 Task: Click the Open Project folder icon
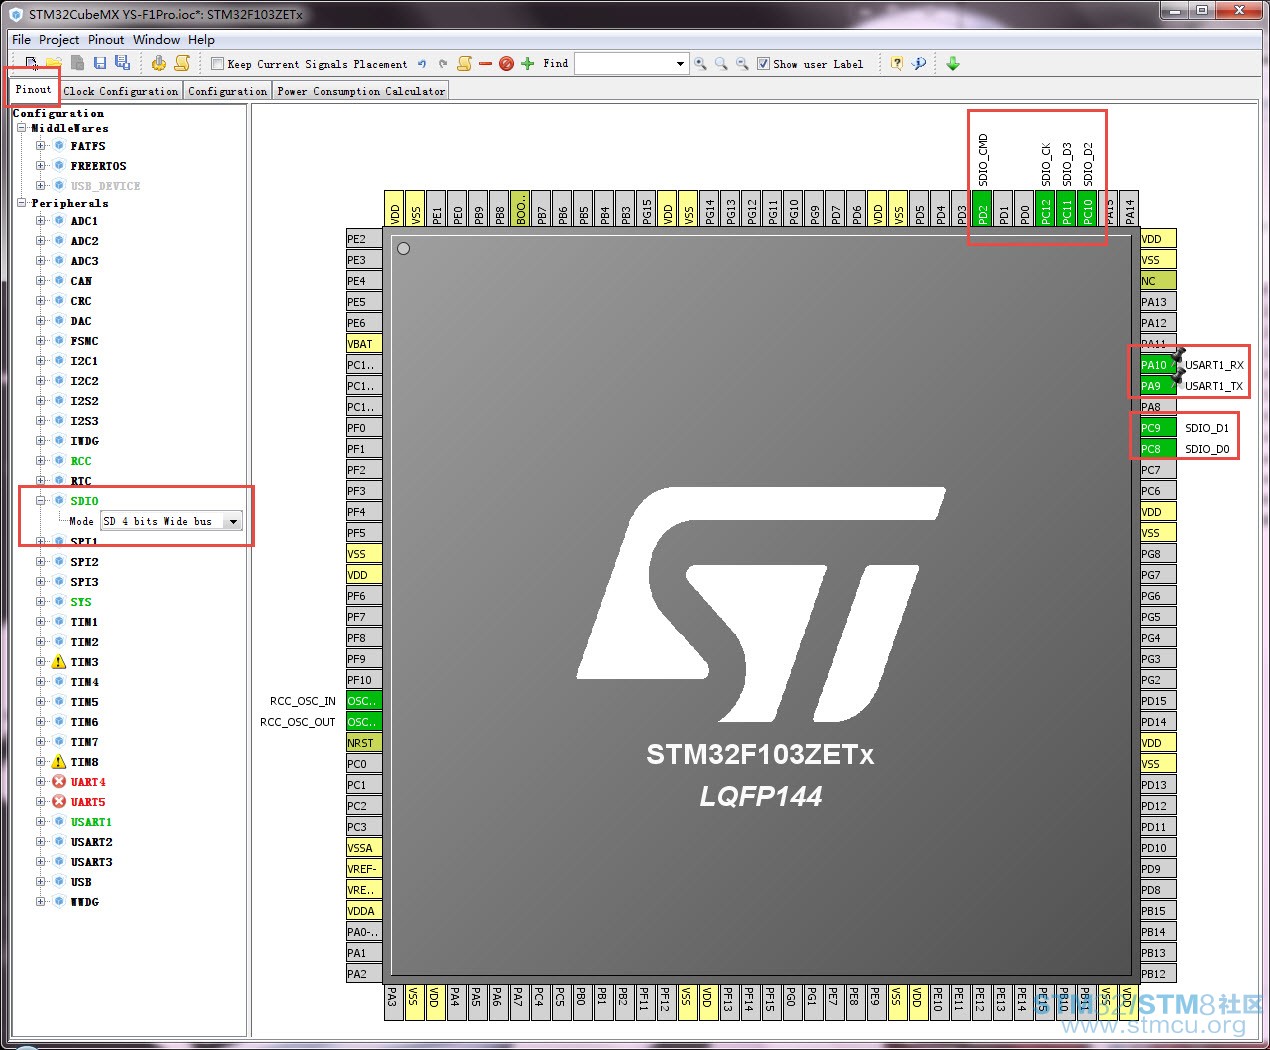coord(55,63)
